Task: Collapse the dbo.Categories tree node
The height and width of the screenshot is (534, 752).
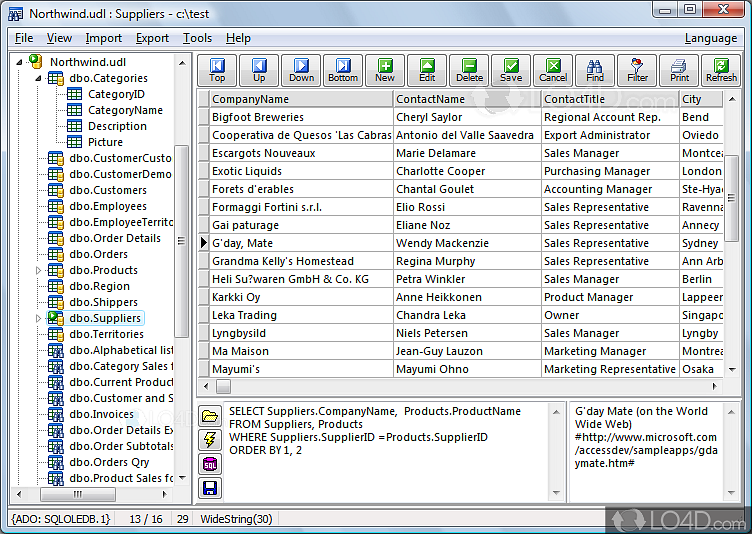Action: point(40,78)
